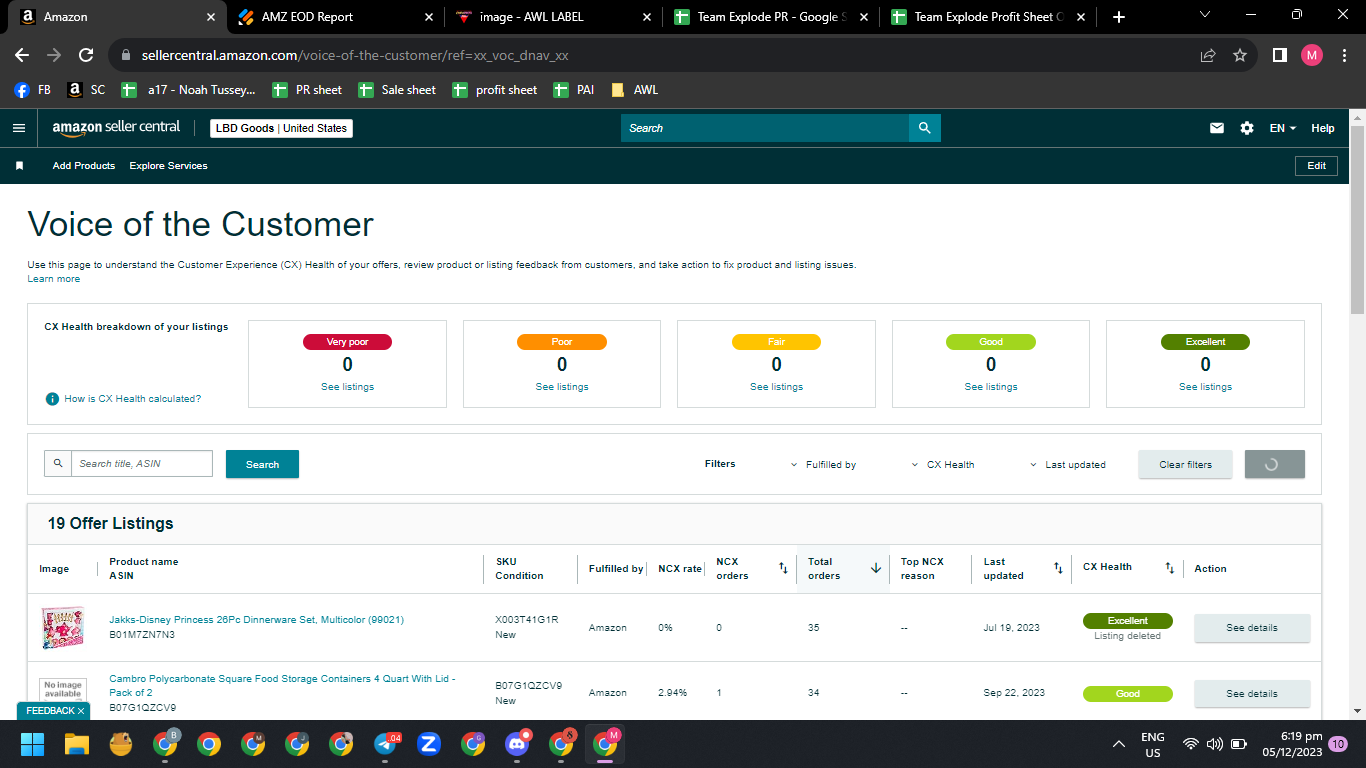The image size is (1366, 768).
Task: Click the Jakks-Disney Princess product thumbnail
Action: pos(62,628)
